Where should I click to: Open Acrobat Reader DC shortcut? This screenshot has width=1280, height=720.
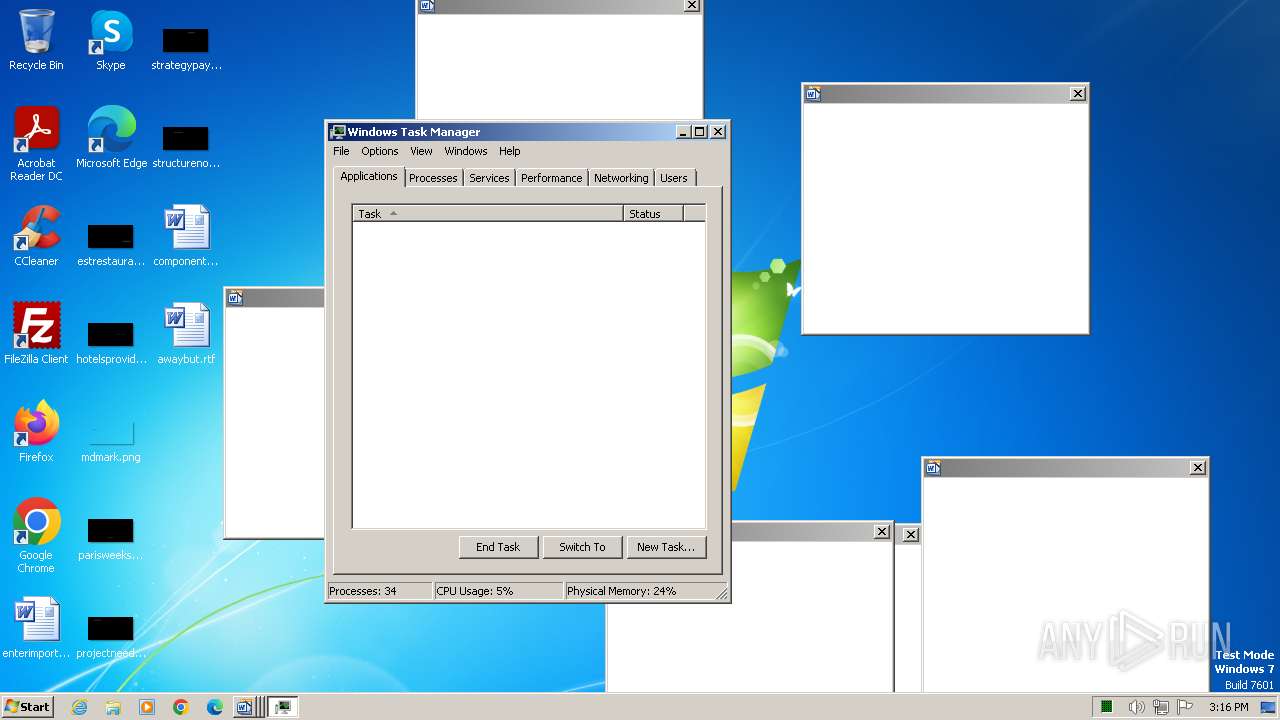pos(37,144)
